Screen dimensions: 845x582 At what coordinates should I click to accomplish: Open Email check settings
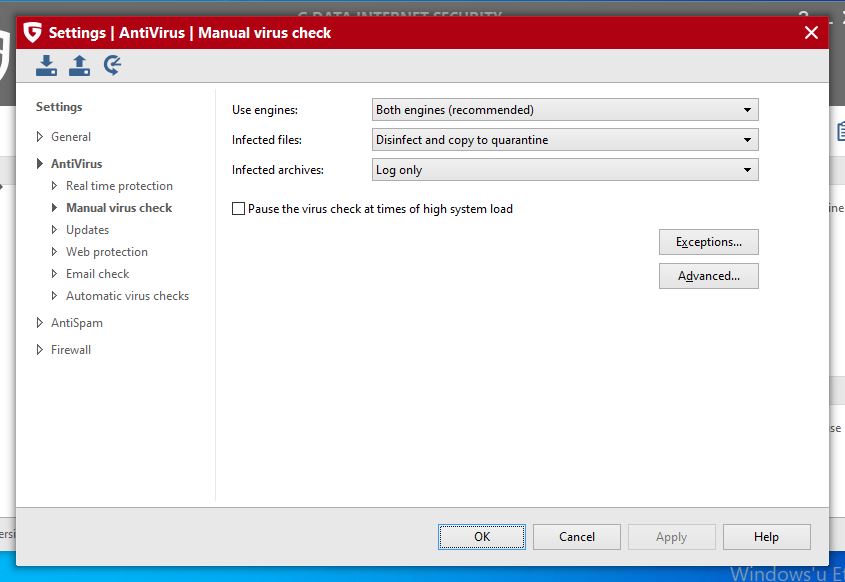98,274
